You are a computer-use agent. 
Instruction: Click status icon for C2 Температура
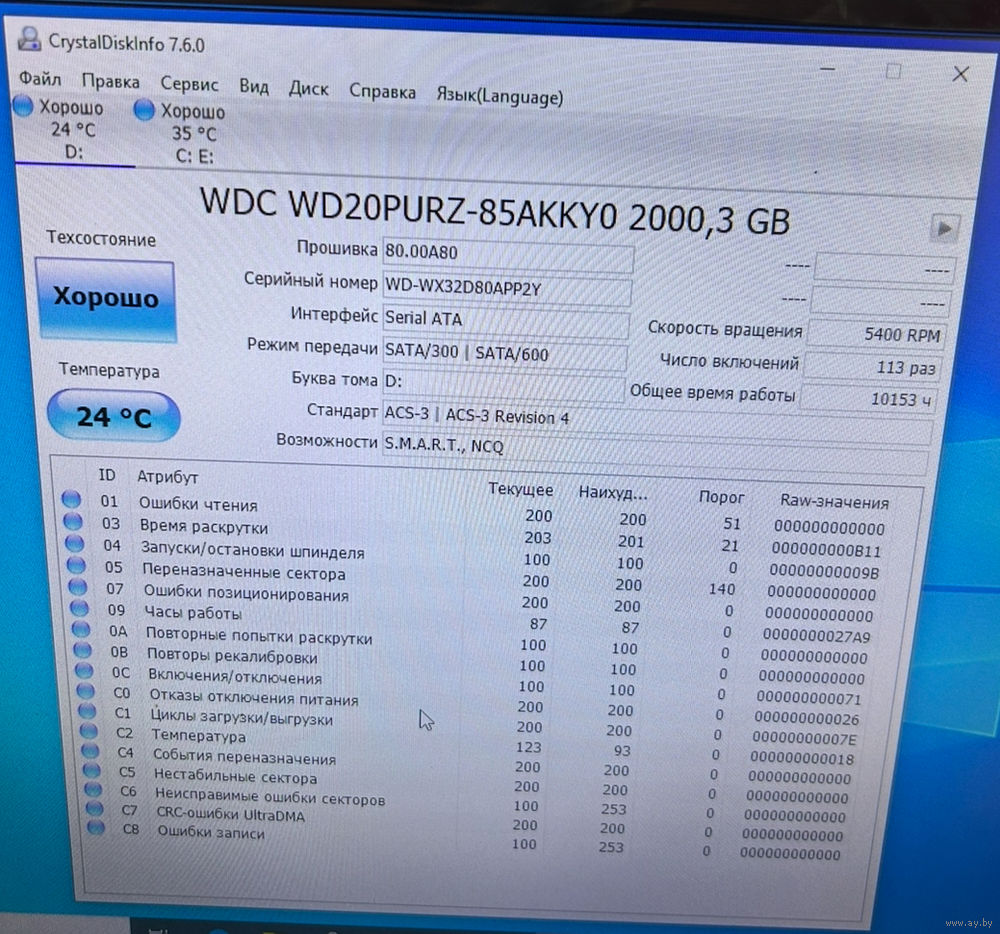point(89,730)
